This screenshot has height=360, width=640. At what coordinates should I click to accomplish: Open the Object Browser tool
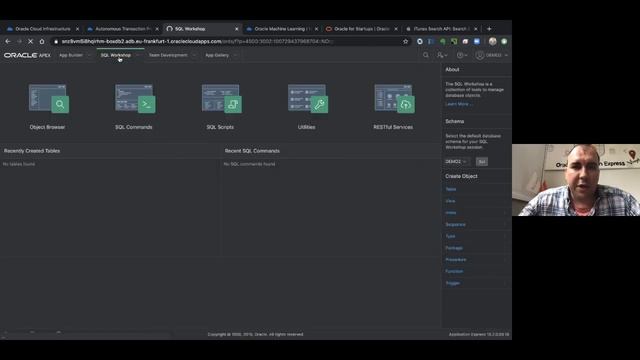point(47,107)
